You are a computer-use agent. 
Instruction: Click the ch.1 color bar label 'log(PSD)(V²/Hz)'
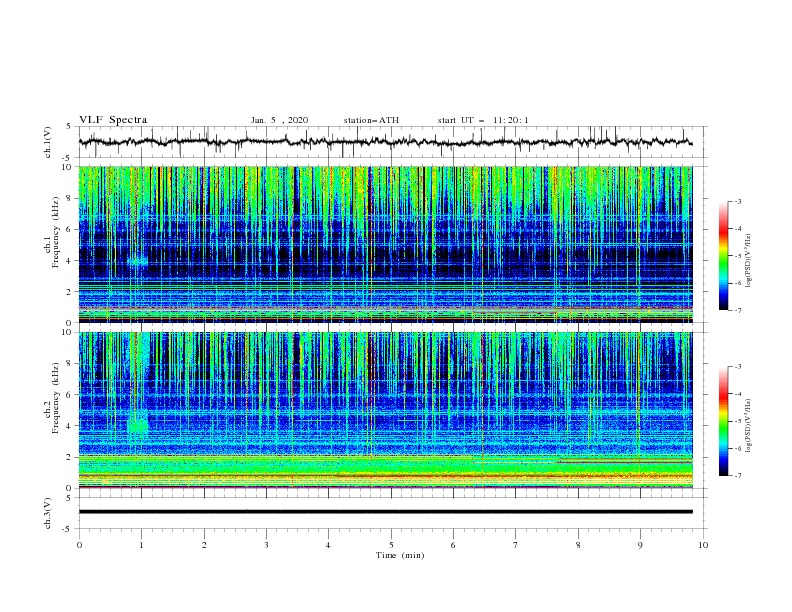click(748, 261)
